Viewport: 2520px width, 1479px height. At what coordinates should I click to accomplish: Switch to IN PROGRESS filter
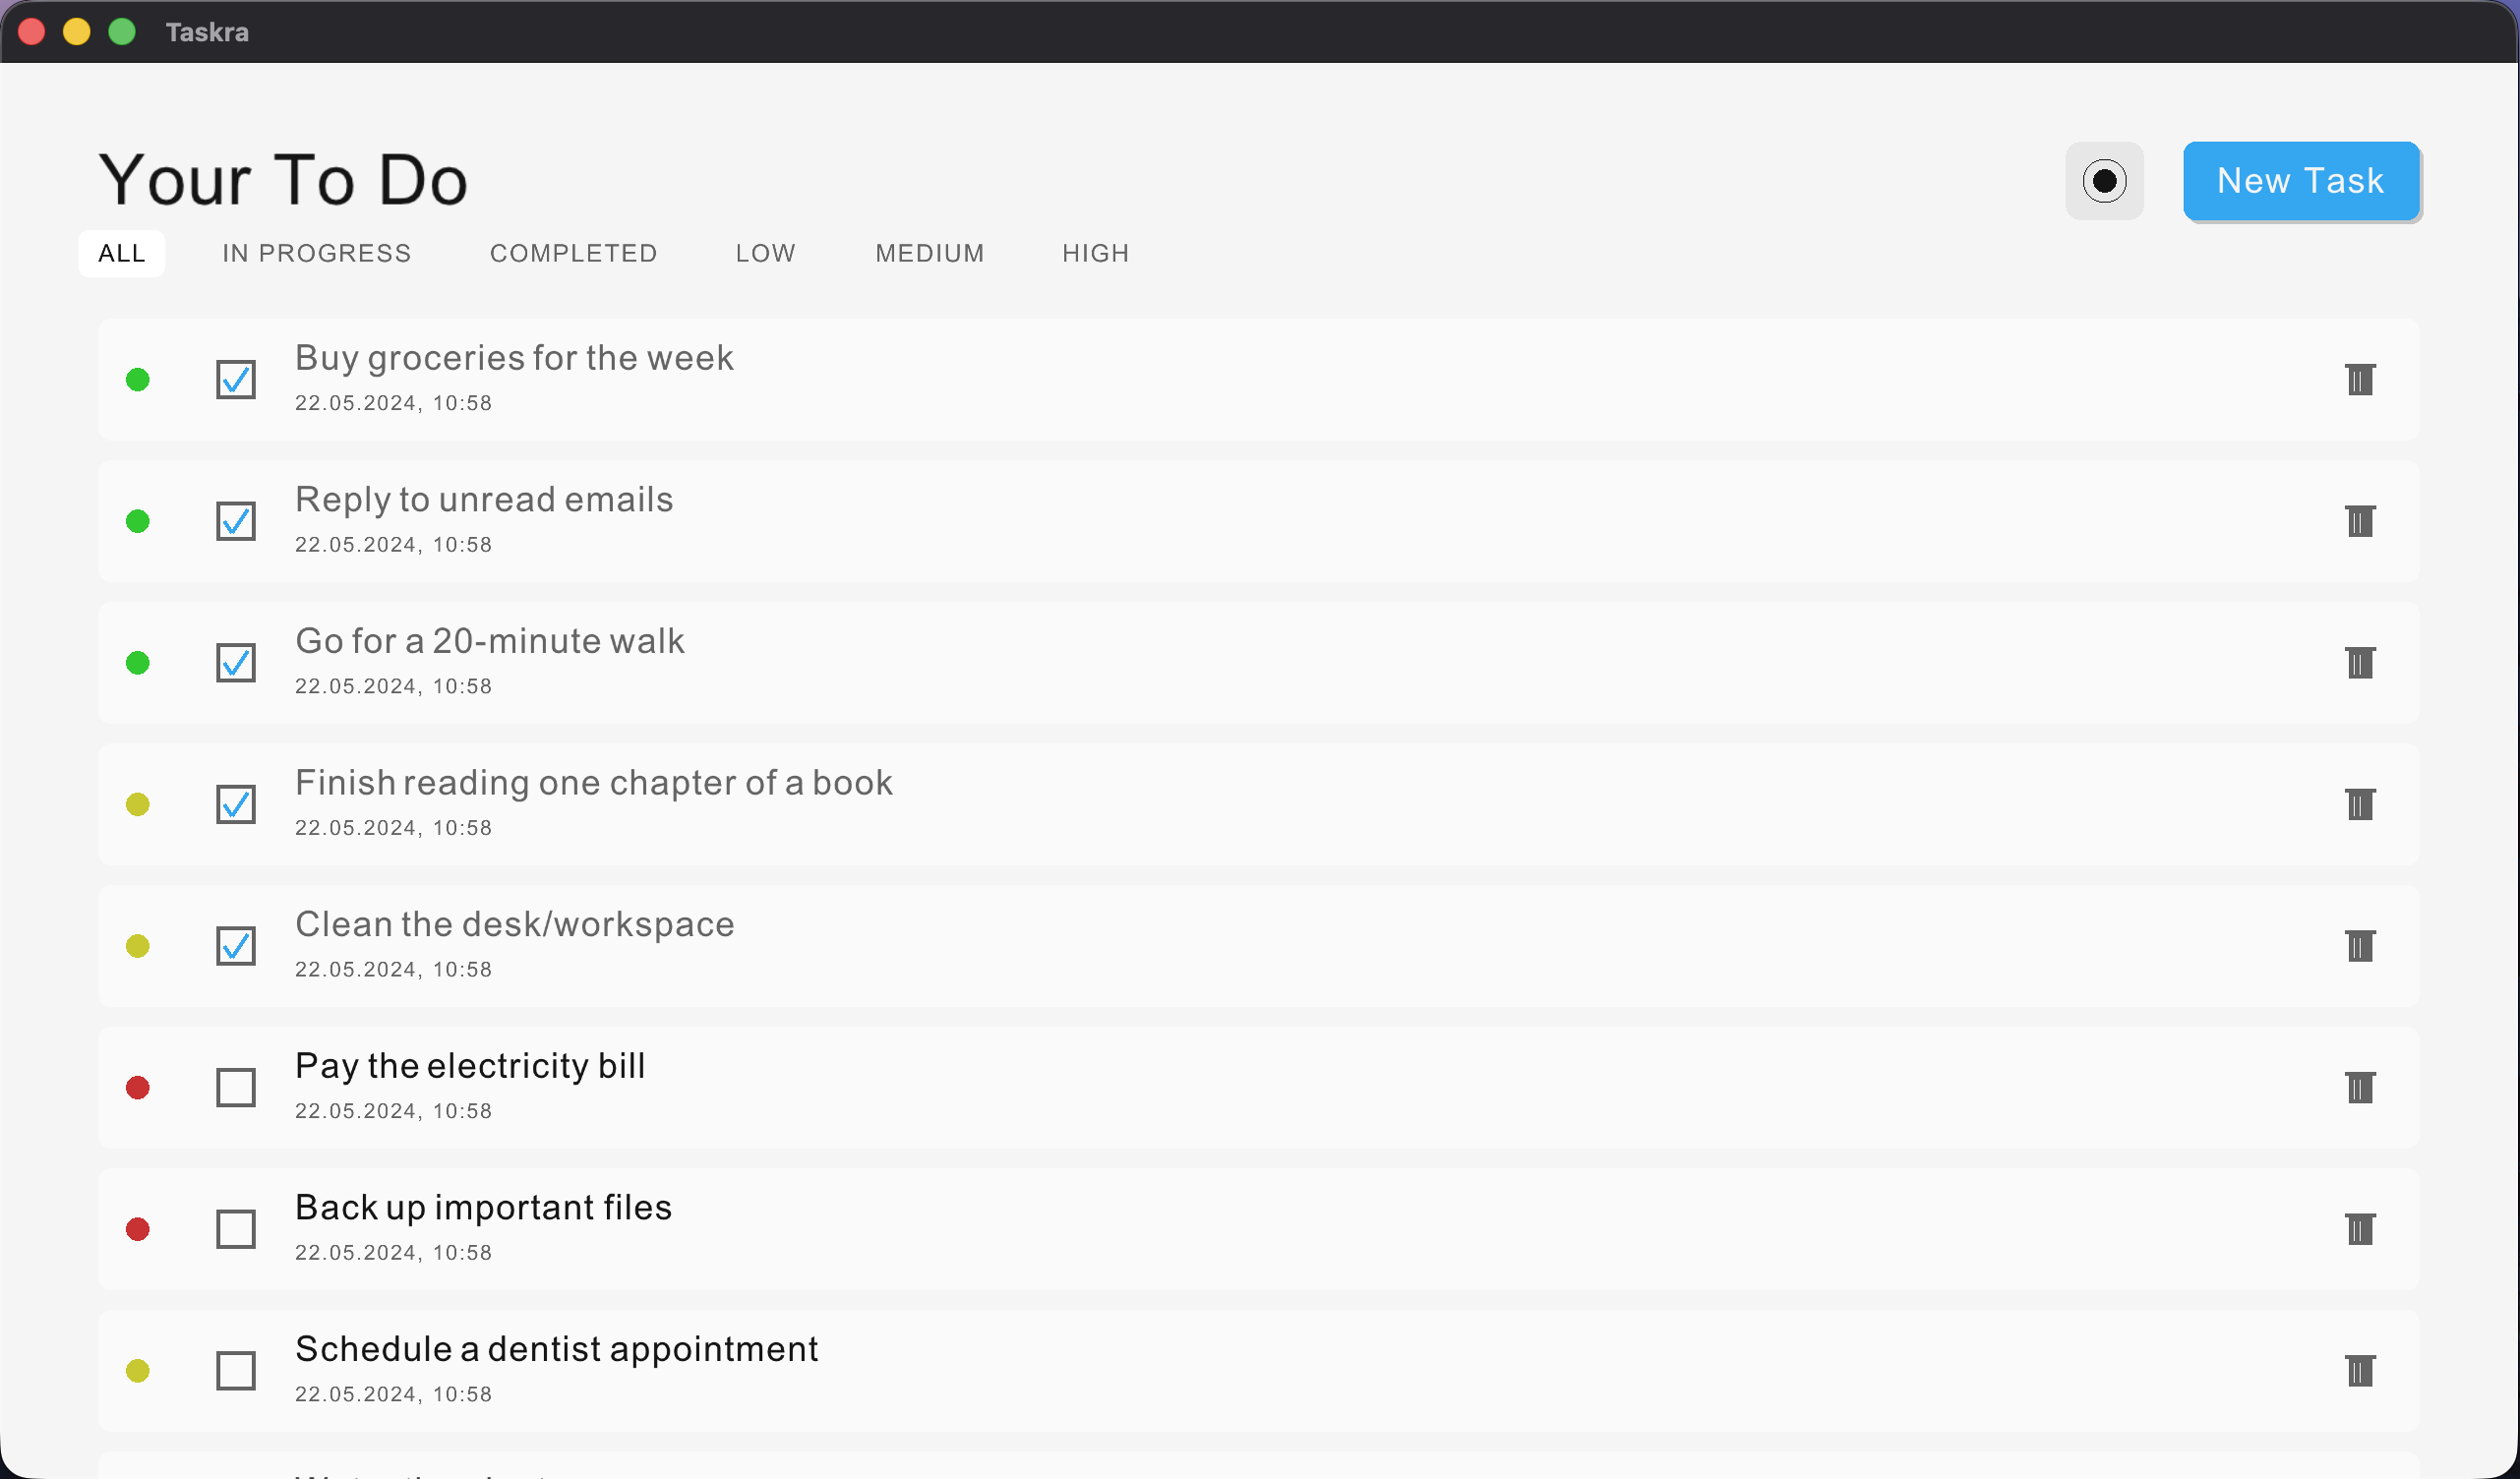317,254
